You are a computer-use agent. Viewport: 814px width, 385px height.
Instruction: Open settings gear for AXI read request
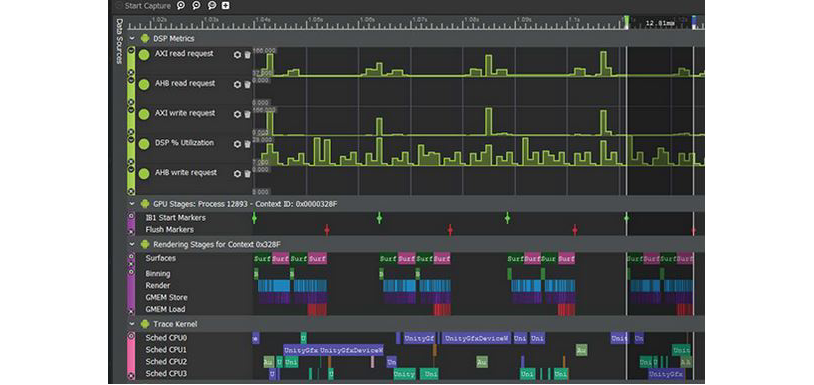[x=237, y=54]
